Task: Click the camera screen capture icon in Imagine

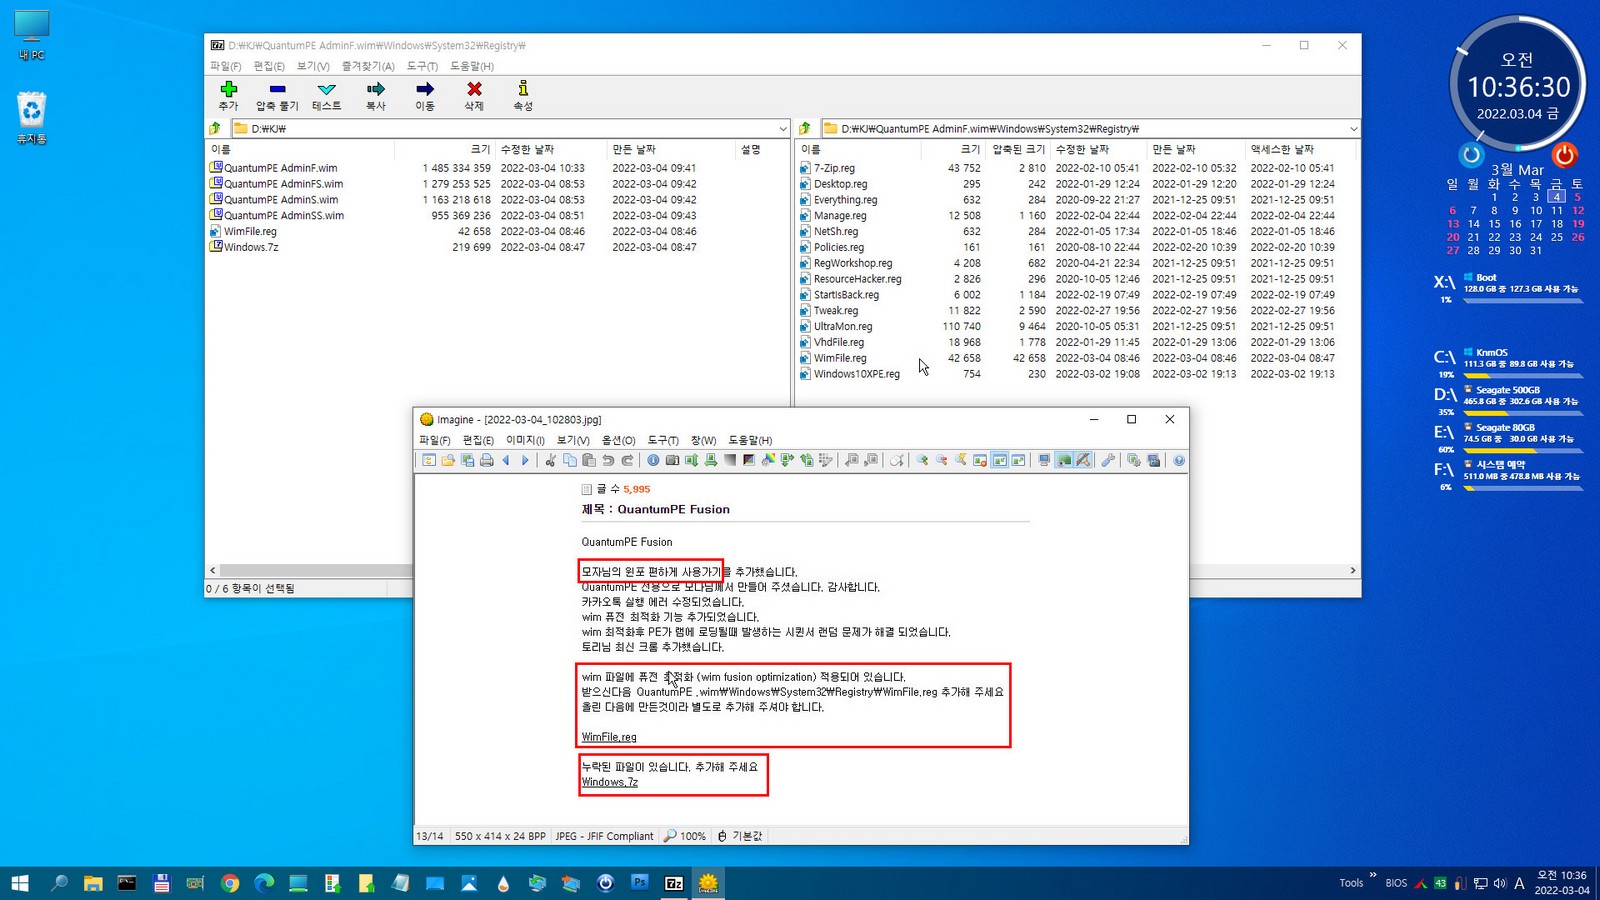Action: (x=672, y=460)
